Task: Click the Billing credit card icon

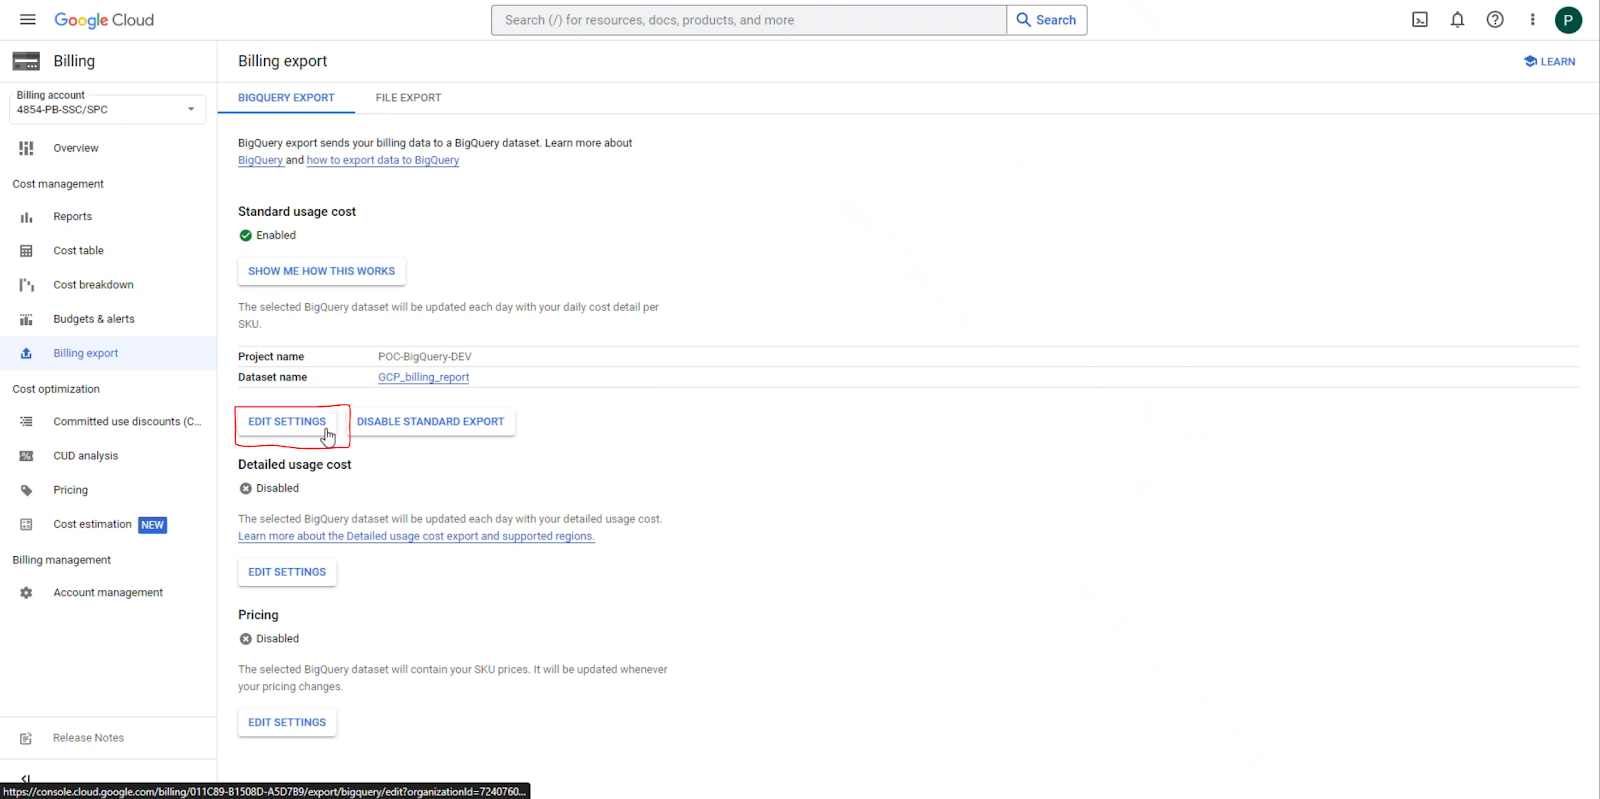Action: click(x=26, y=61)
